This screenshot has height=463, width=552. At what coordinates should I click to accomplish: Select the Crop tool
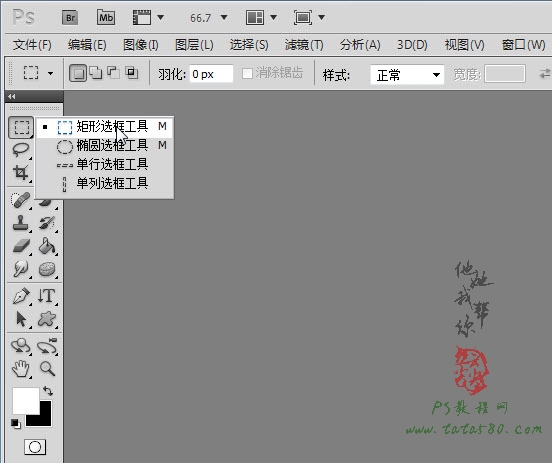20,173
